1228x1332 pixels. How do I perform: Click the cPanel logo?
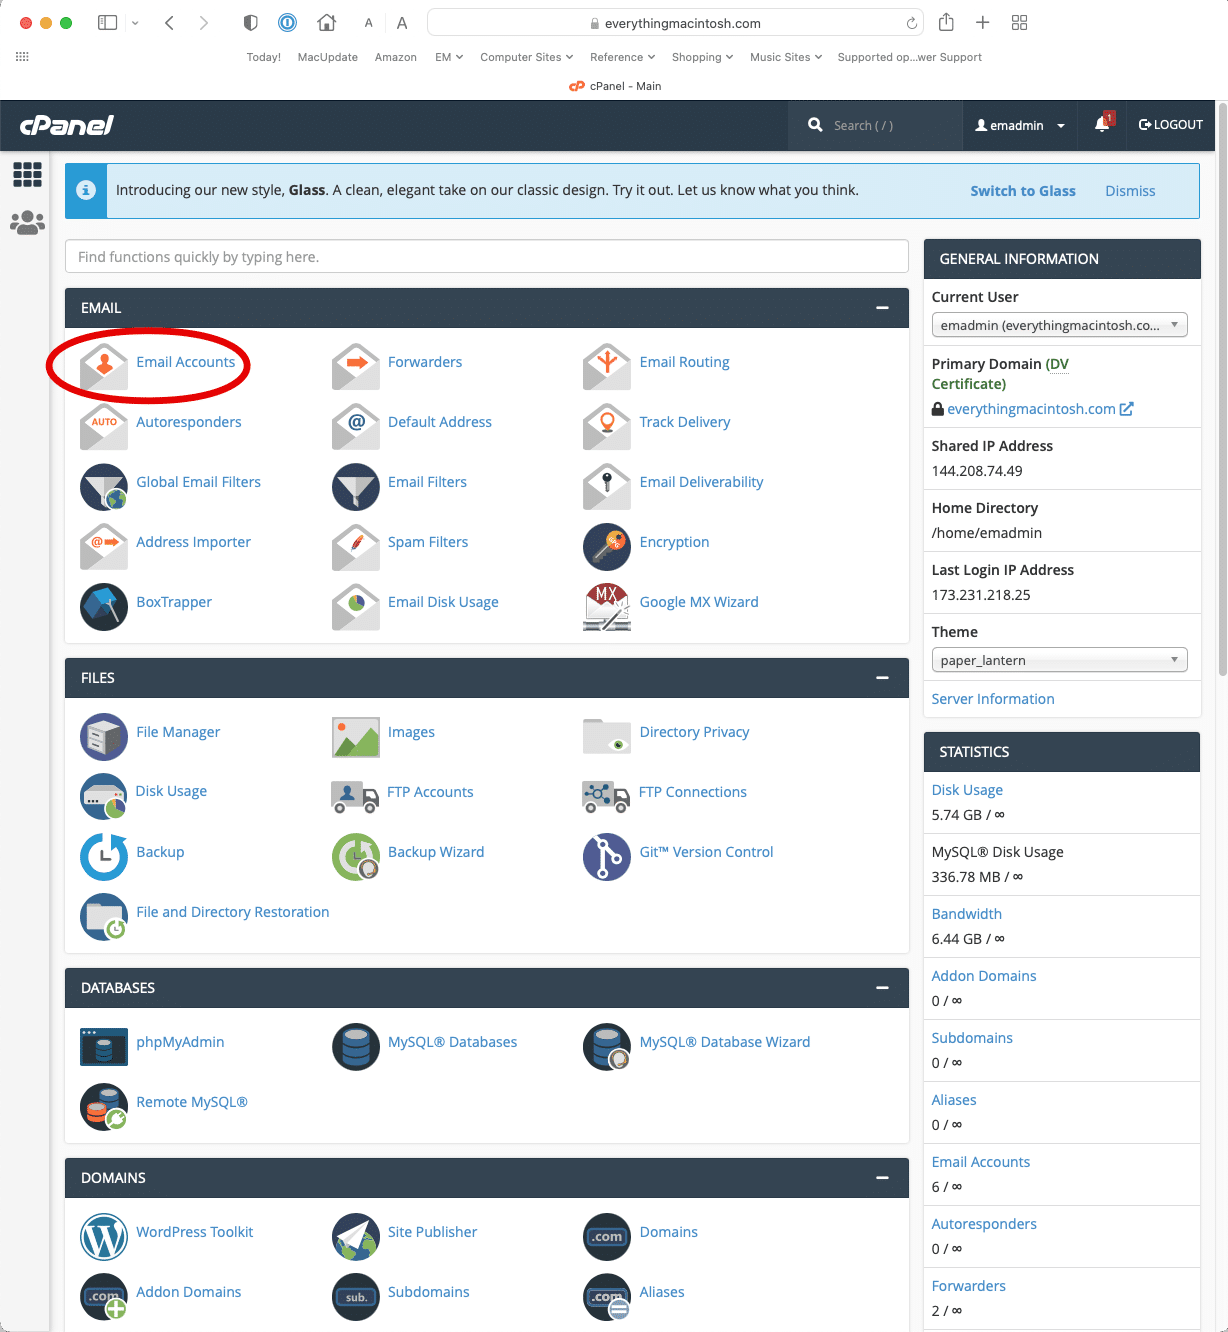(67, 125)
